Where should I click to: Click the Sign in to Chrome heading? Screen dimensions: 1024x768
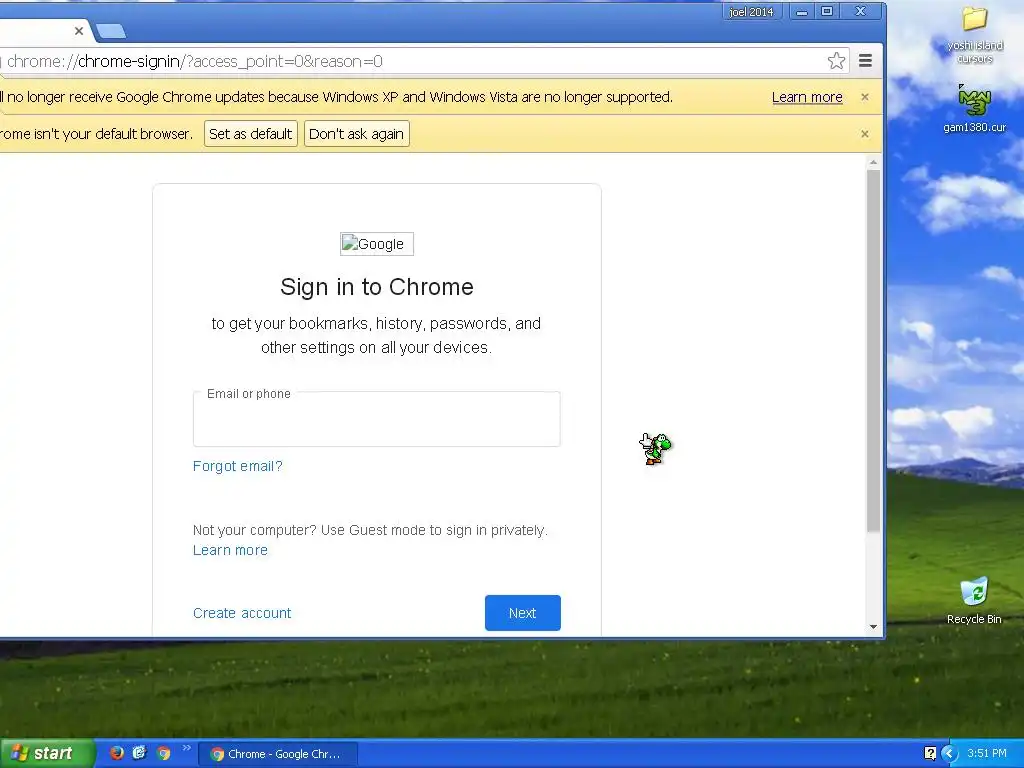tap(377, 287)
